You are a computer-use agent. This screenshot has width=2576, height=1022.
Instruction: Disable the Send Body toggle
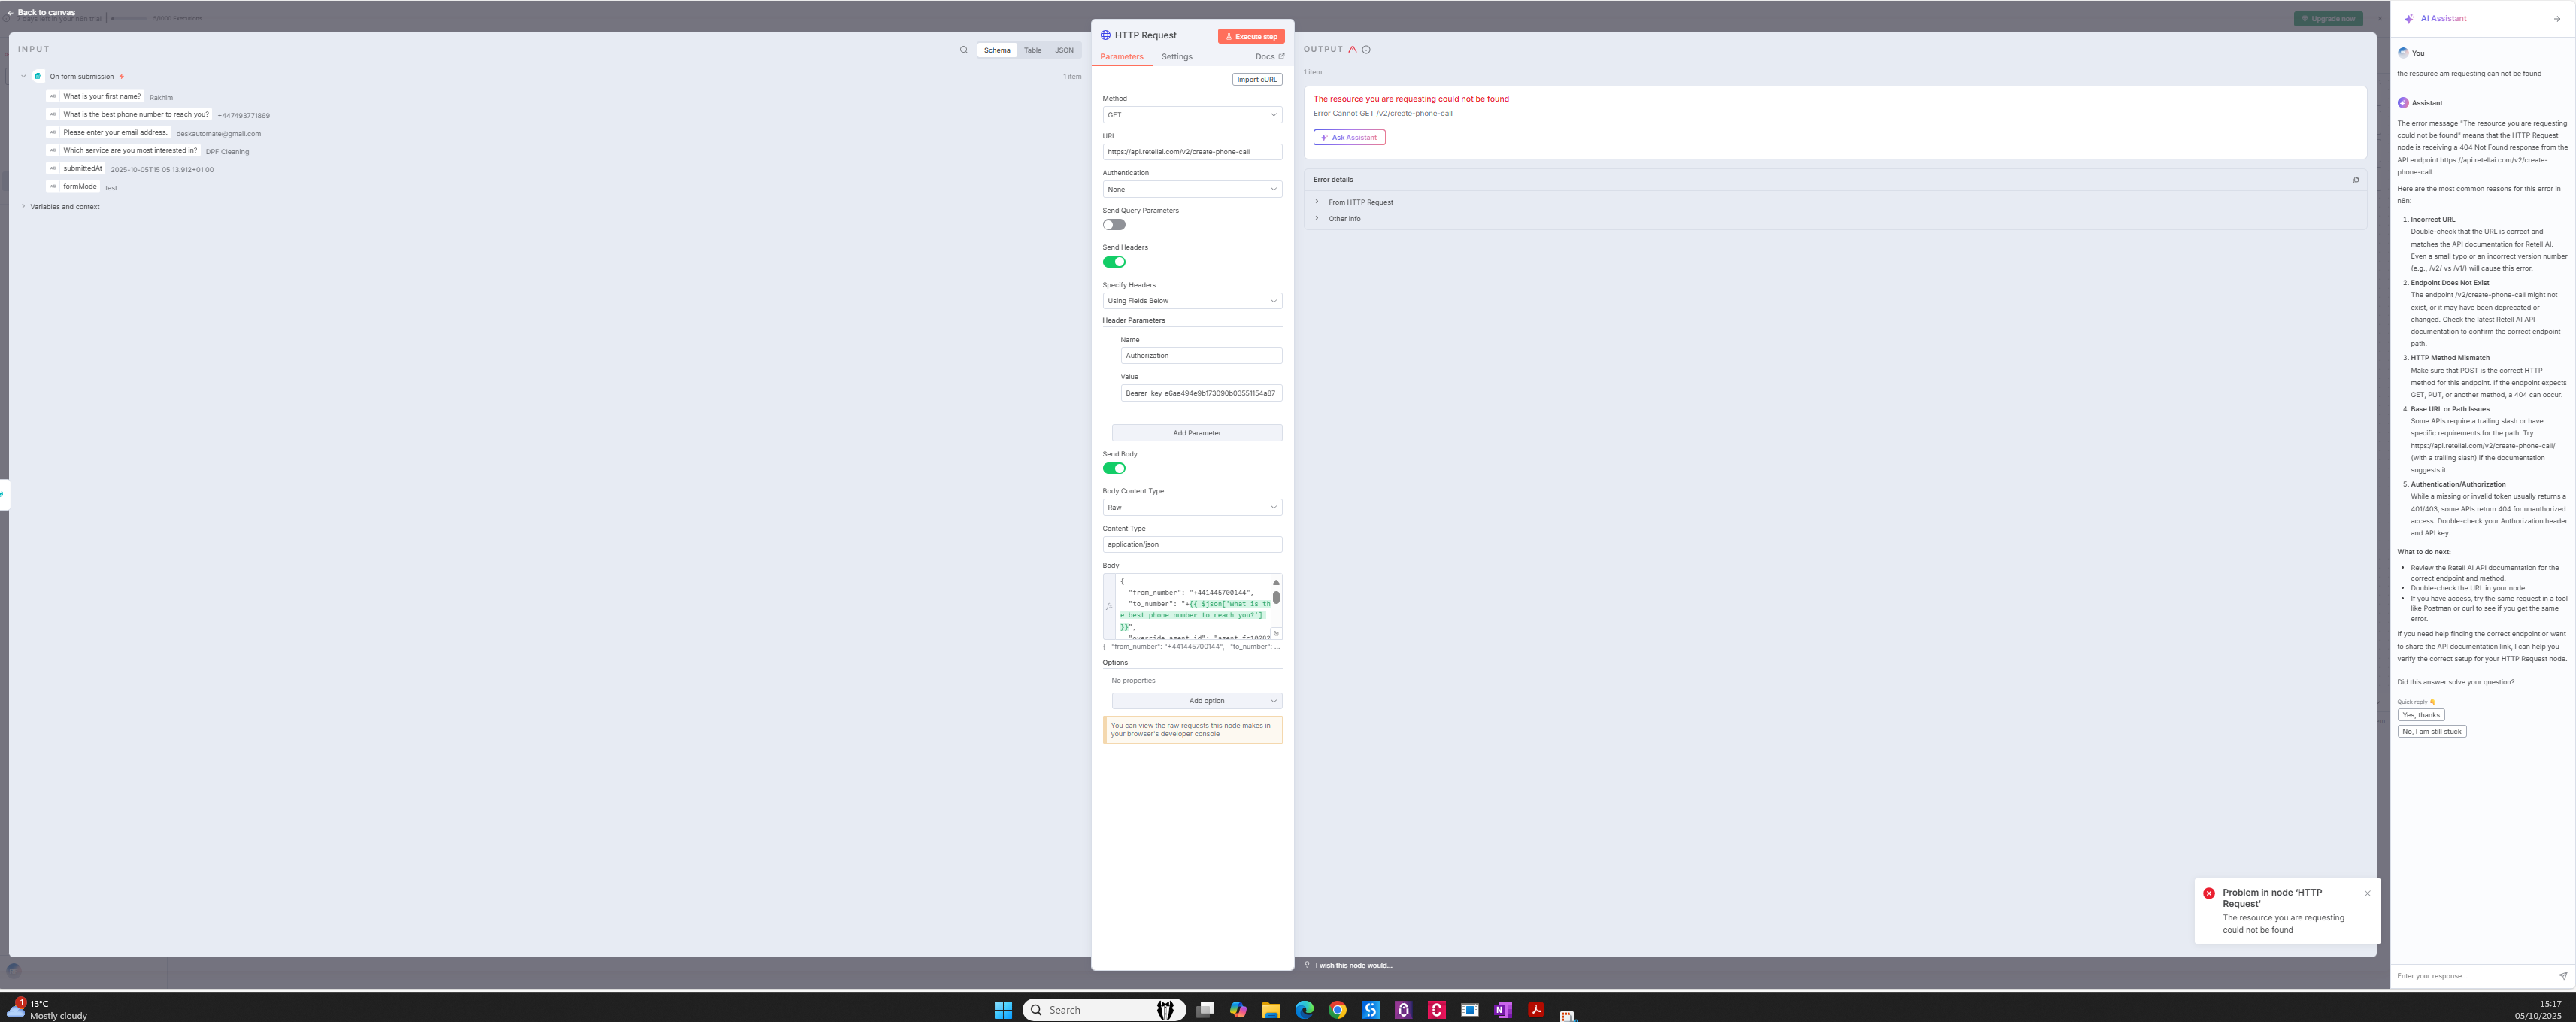(1113, 468)
